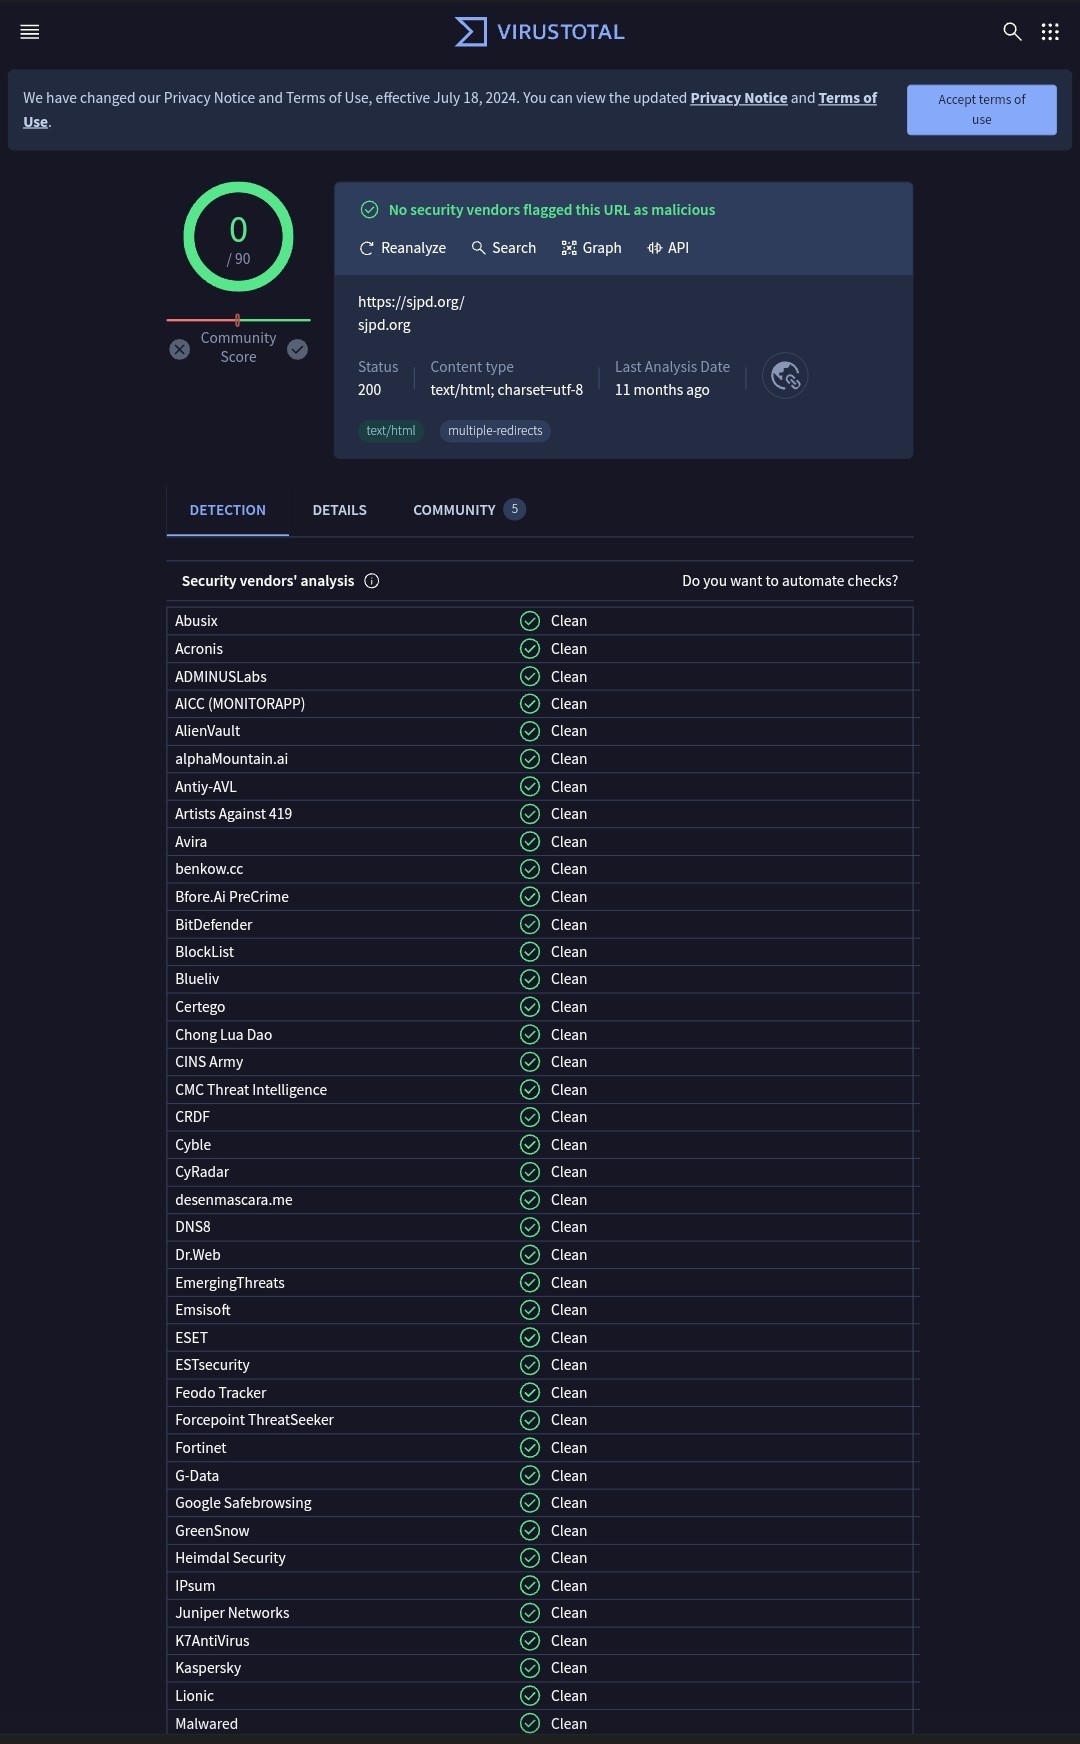Click the Search action button
This screenshot has height=1744, width=1080.
tap(504, 248)
